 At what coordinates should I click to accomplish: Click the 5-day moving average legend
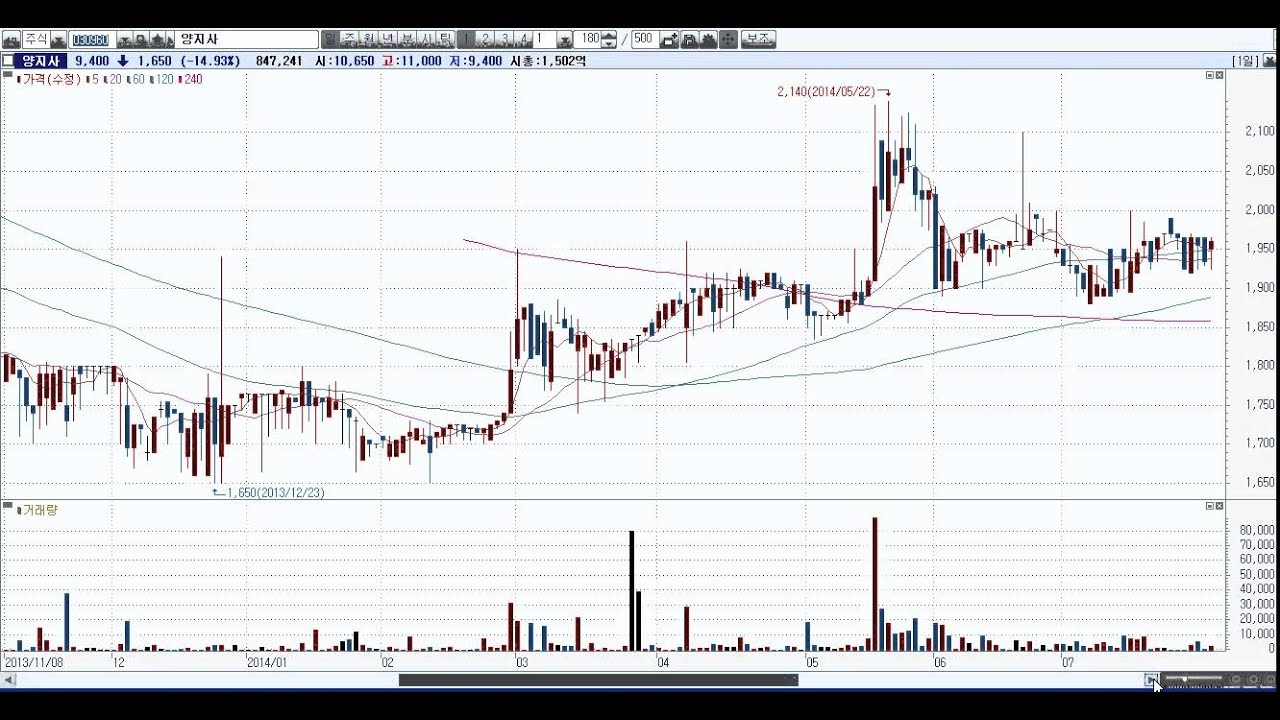pos(92,79)
